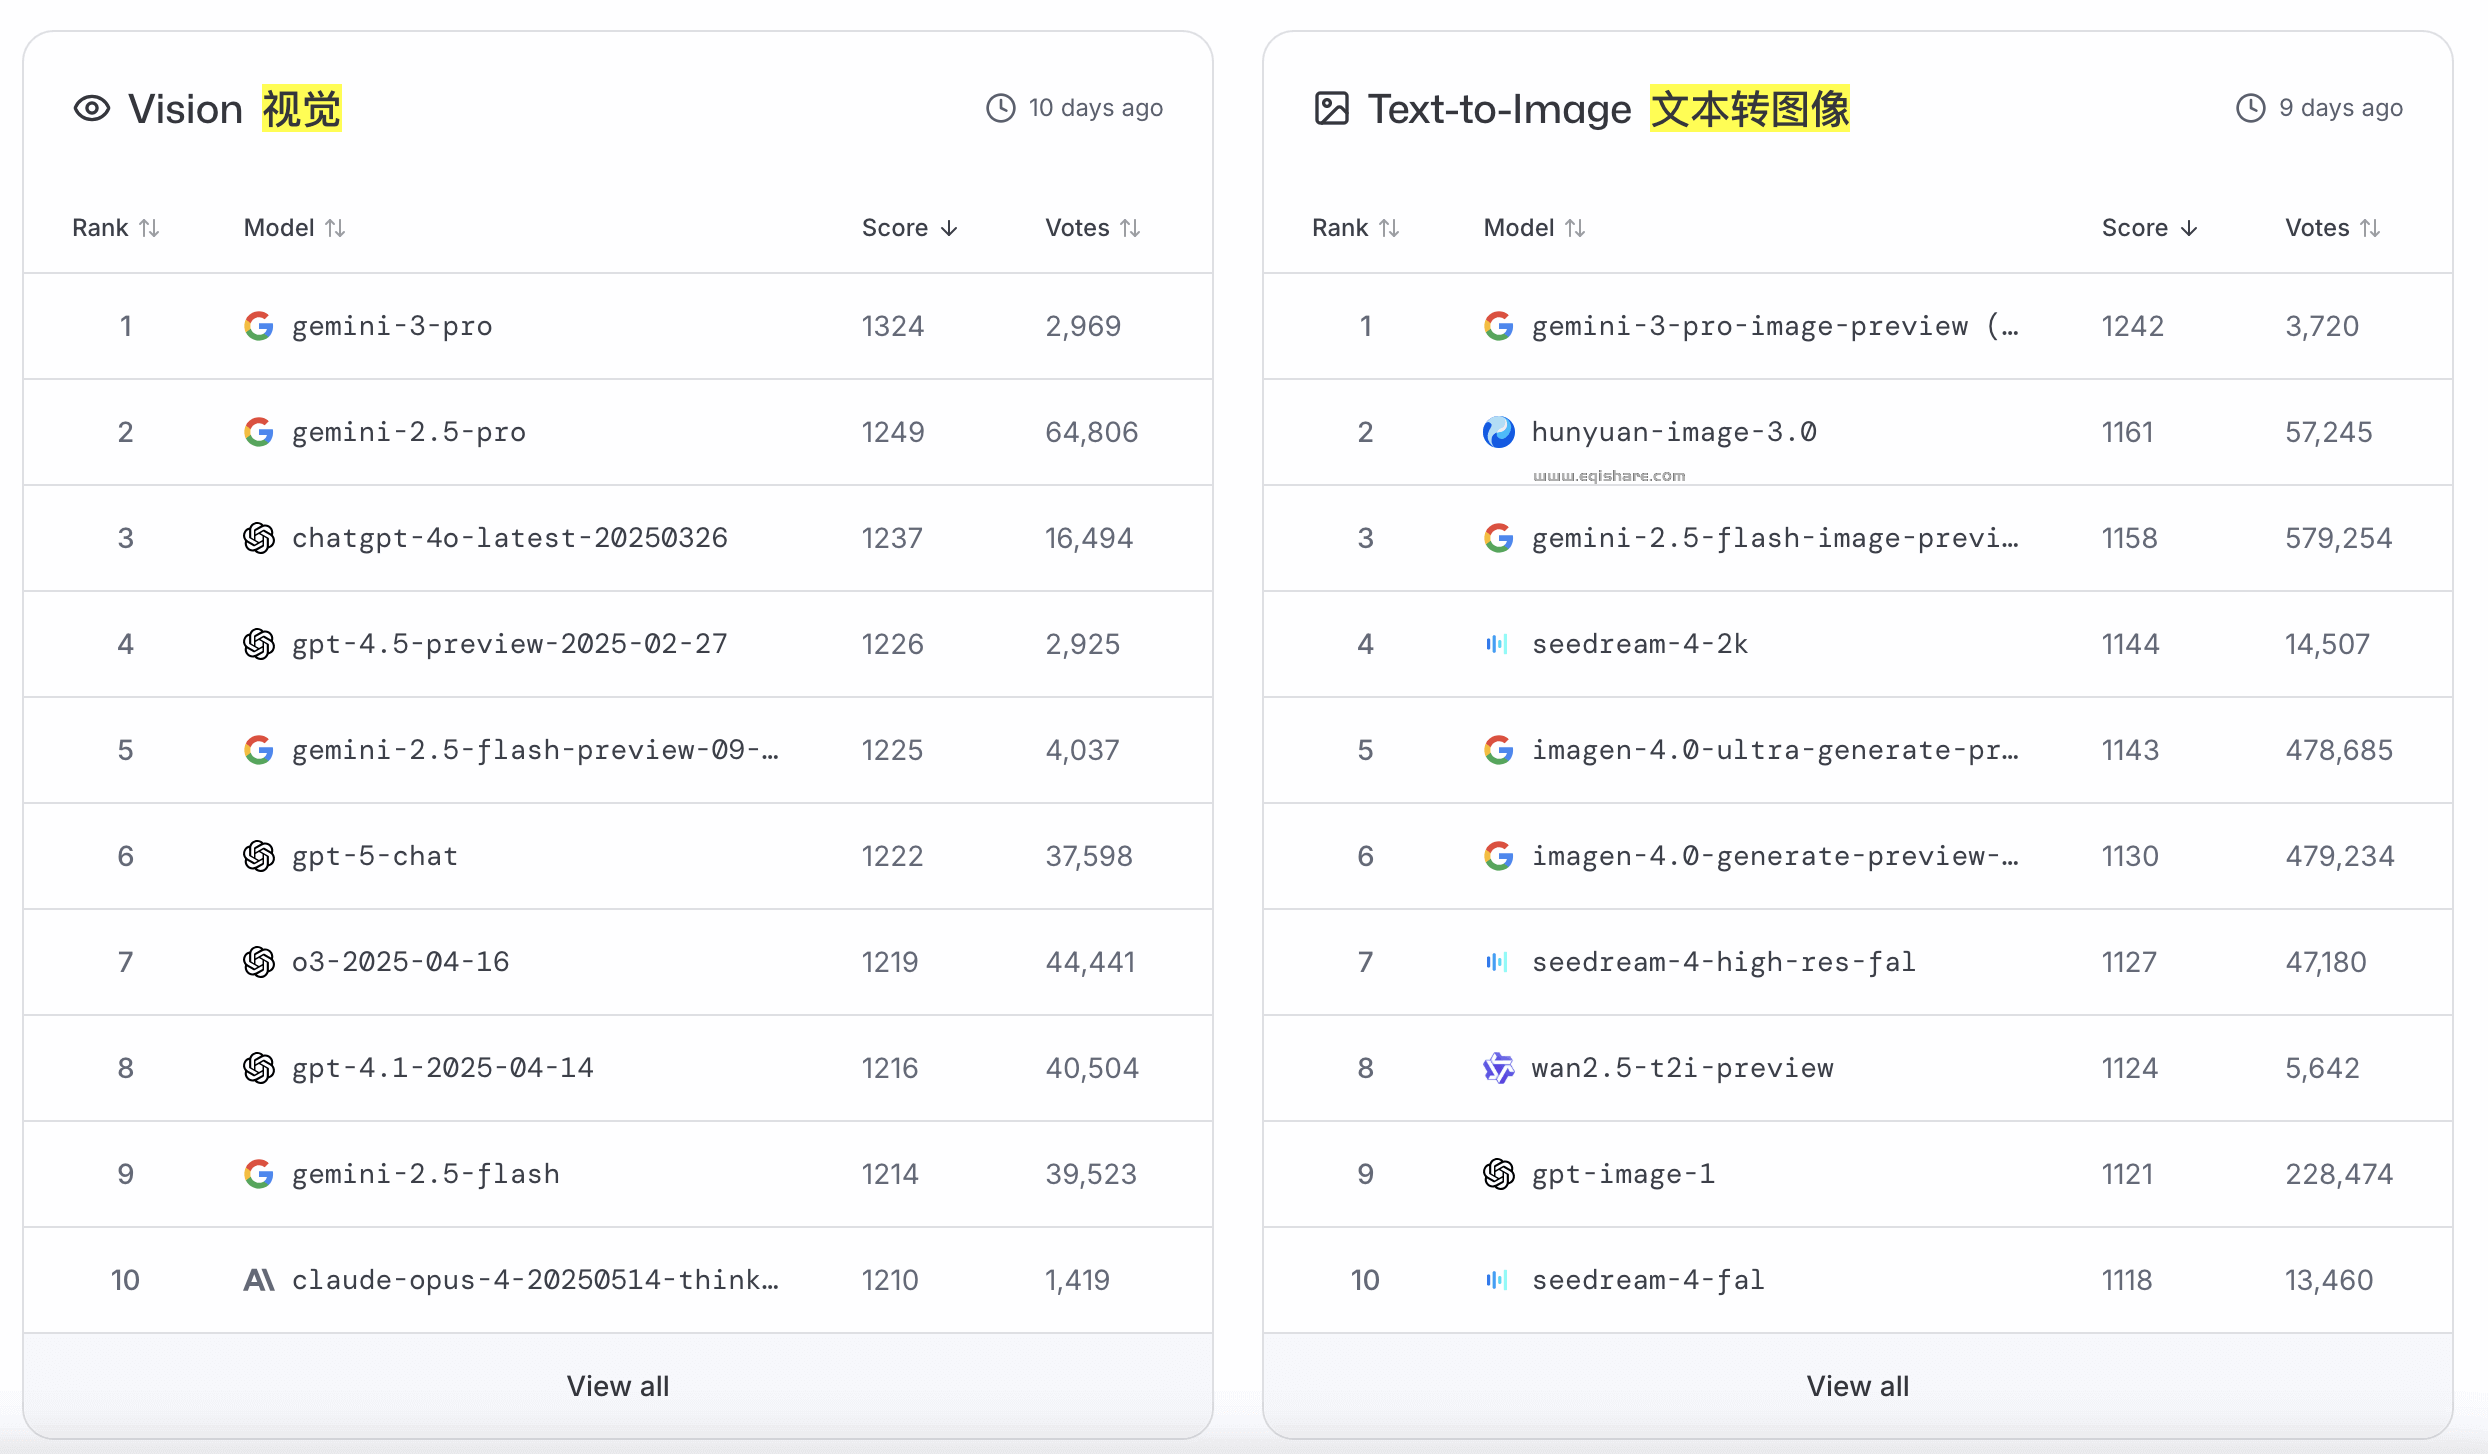Sort Text-to-Image table by Votes column

click(2332, 228)
